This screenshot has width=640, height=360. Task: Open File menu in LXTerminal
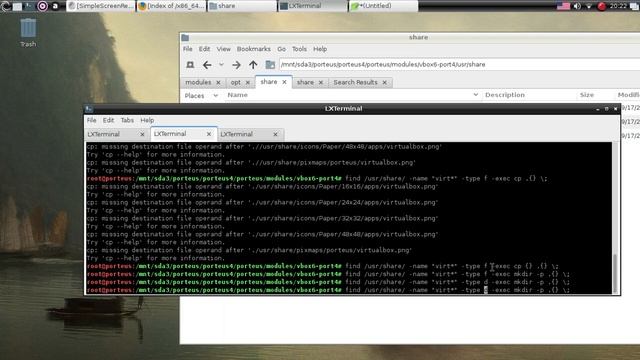coord(91,120)
